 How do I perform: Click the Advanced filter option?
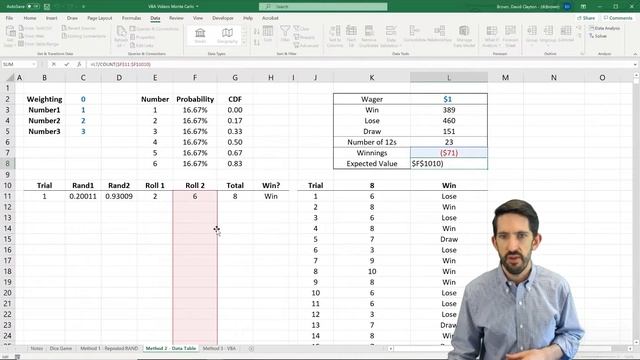pos(306,45)
